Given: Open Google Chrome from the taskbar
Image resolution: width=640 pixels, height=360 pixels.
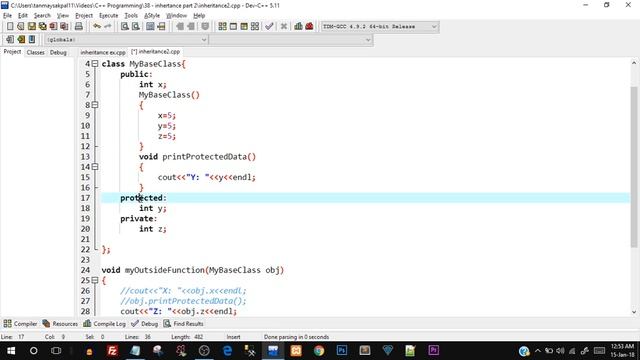Looking at the screenshot, I should [x=319, y=351].
